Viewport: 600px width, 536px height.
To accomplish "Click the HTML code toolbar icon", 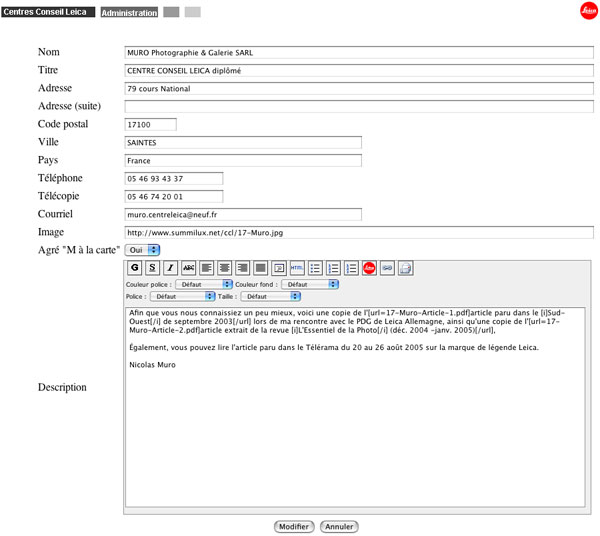I will tap(297, 268).
